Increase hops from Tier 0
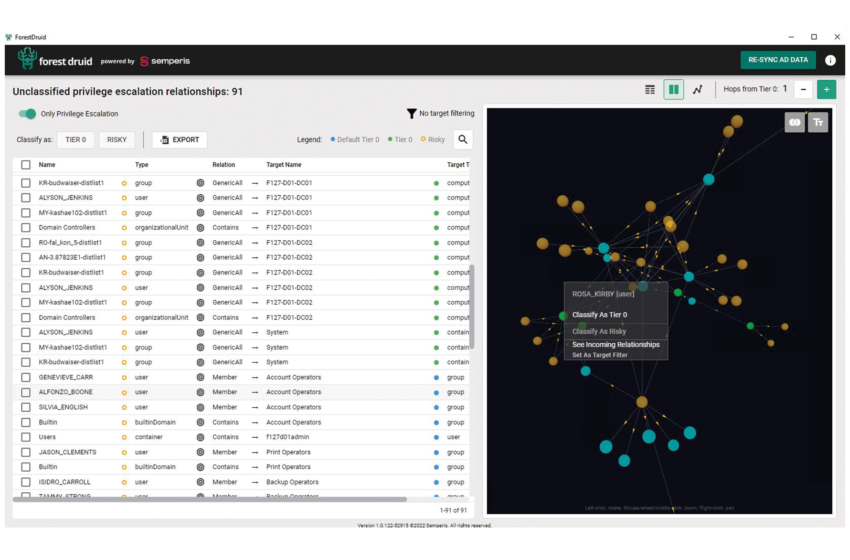Image resolution: width=850 pixels, height=560 pixels. coord(826,90)
